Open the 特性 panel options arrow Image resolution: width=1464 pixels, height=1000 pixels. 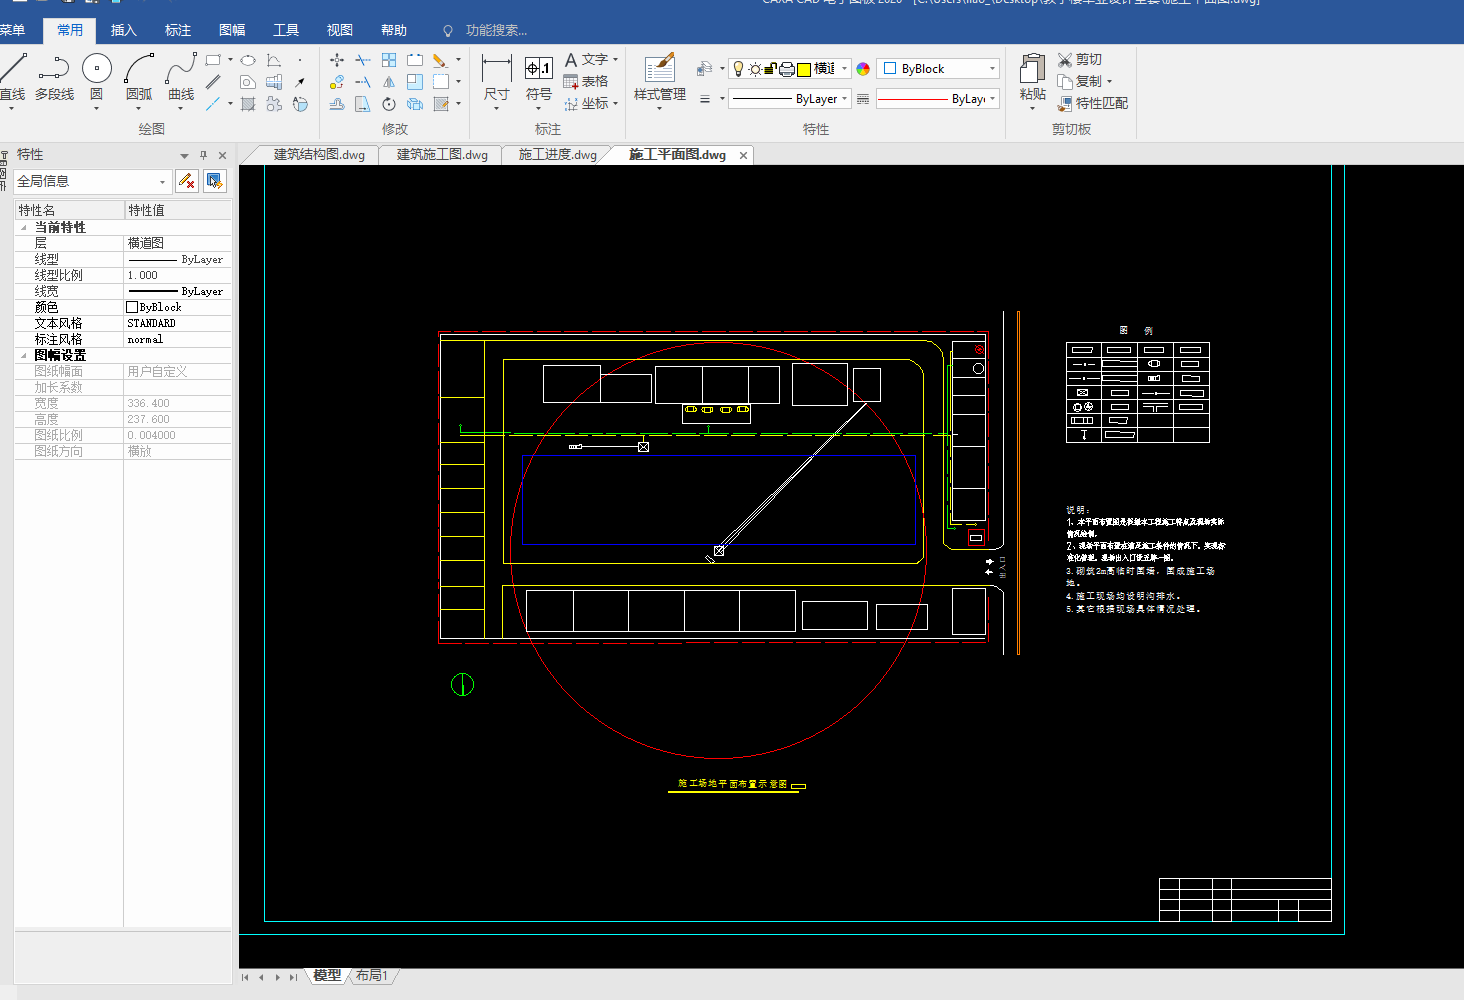184,156
